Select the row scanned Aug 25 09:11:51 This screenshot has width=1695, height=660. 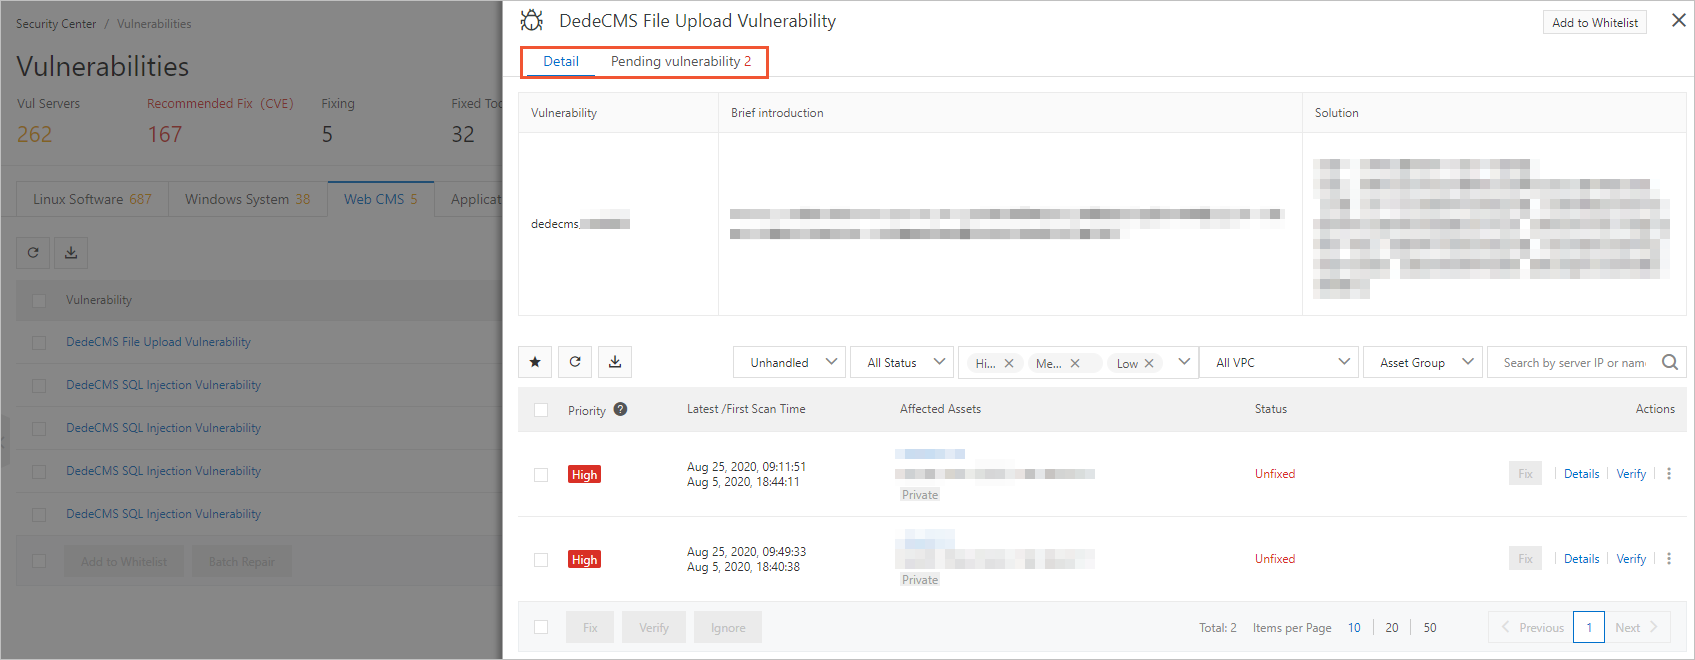click(x=541, y=475)
